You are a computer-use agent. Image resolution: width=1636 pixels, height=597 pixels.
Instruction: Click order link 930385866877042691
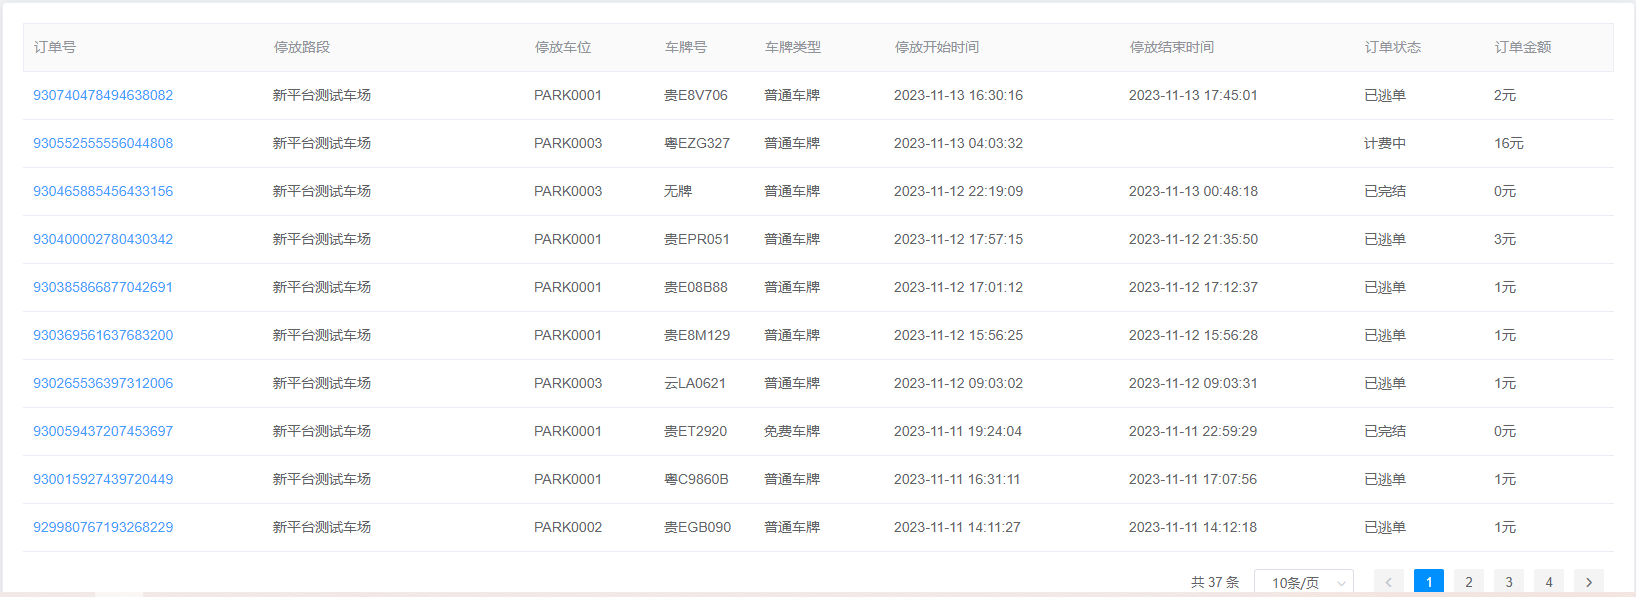[103, 287]
